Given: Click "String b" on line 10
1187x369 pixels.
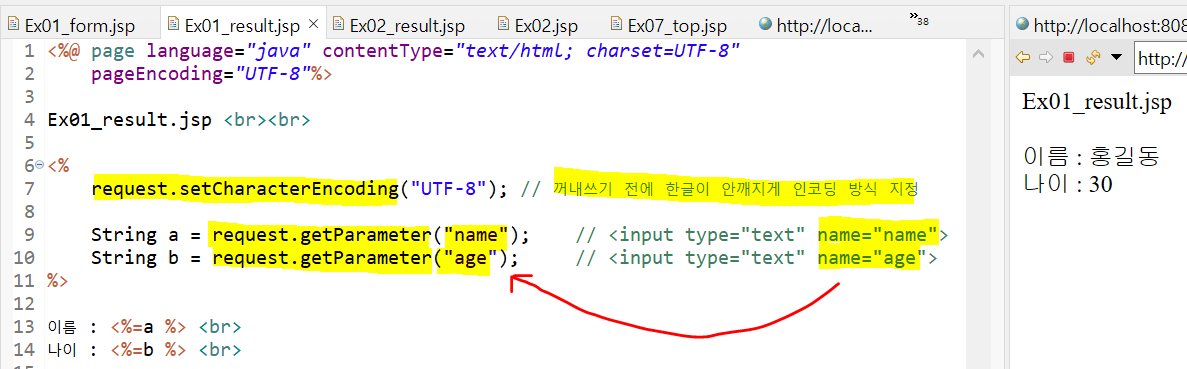Looking at the screenshot, I should pyautogui.click(x=135, y=258).
